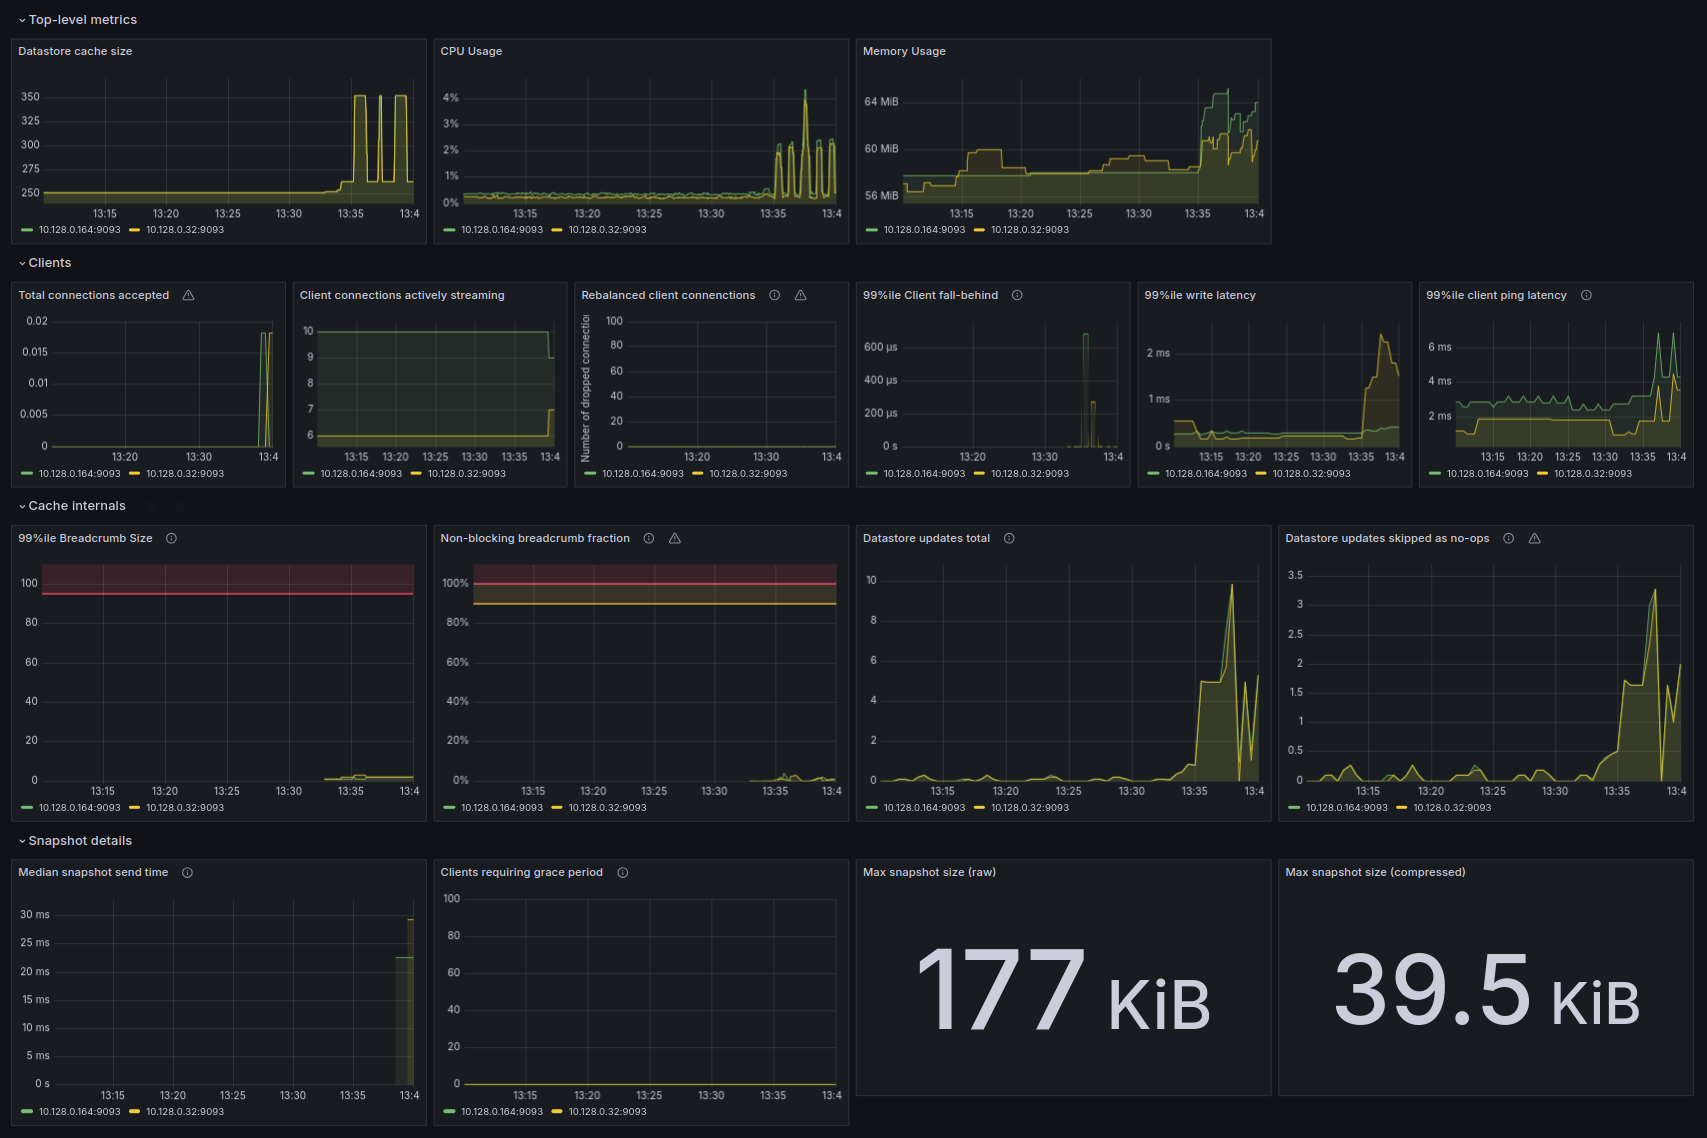Click the green color swatch in client ping latency legend
Image resolution: width=1707 pixels, height=1138 pixels.
click(x=1437, y=473)
